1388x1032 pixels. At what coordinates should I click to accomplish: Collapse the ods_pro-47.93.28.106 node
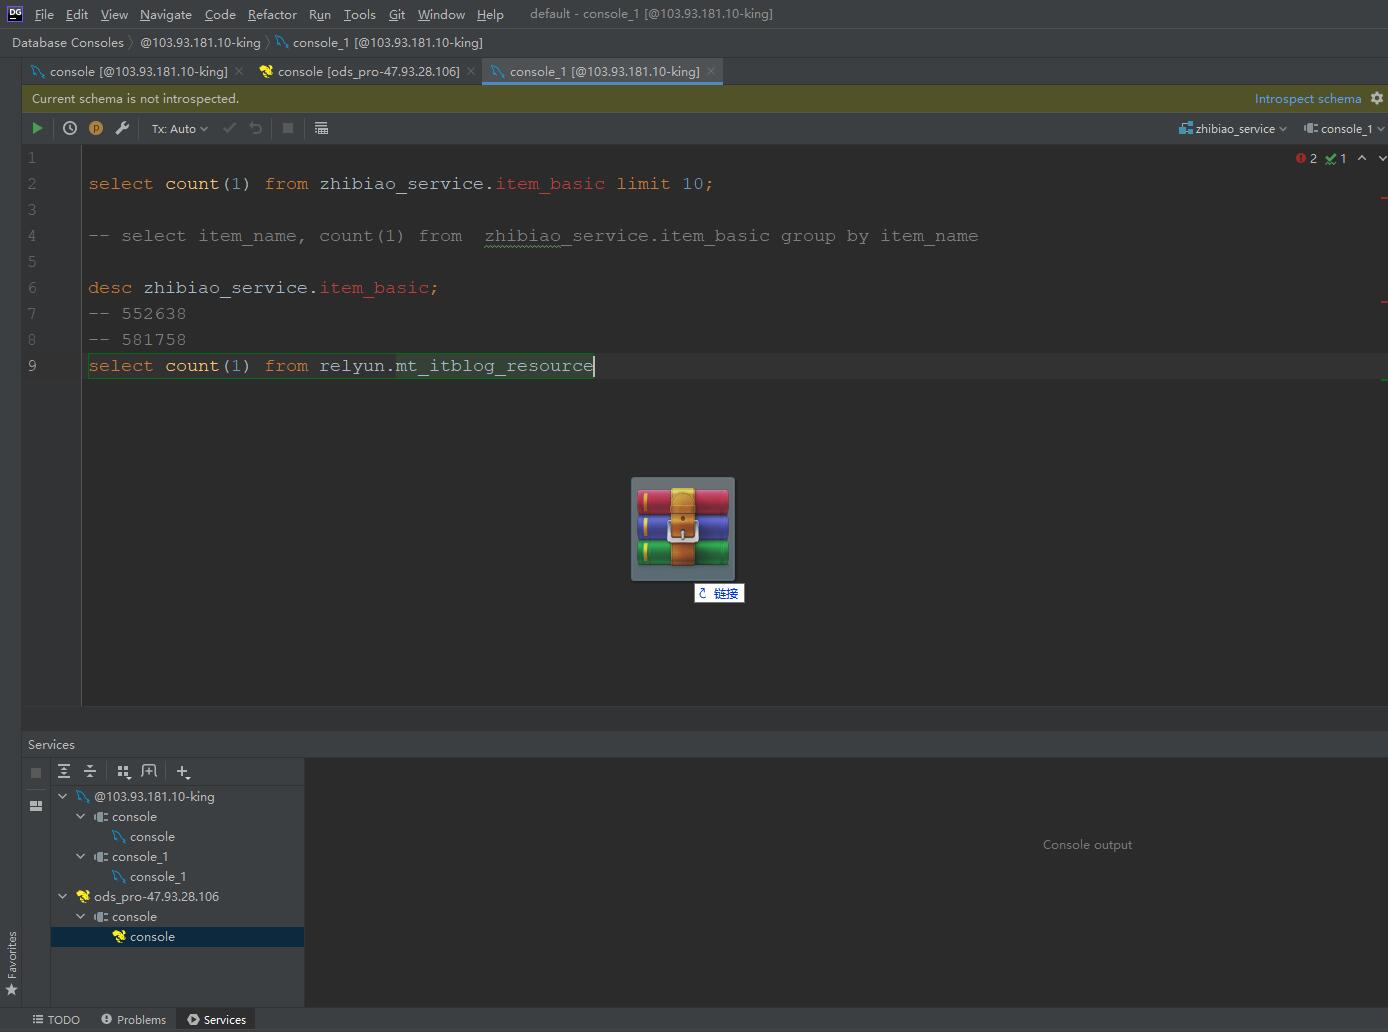(63, 896)
